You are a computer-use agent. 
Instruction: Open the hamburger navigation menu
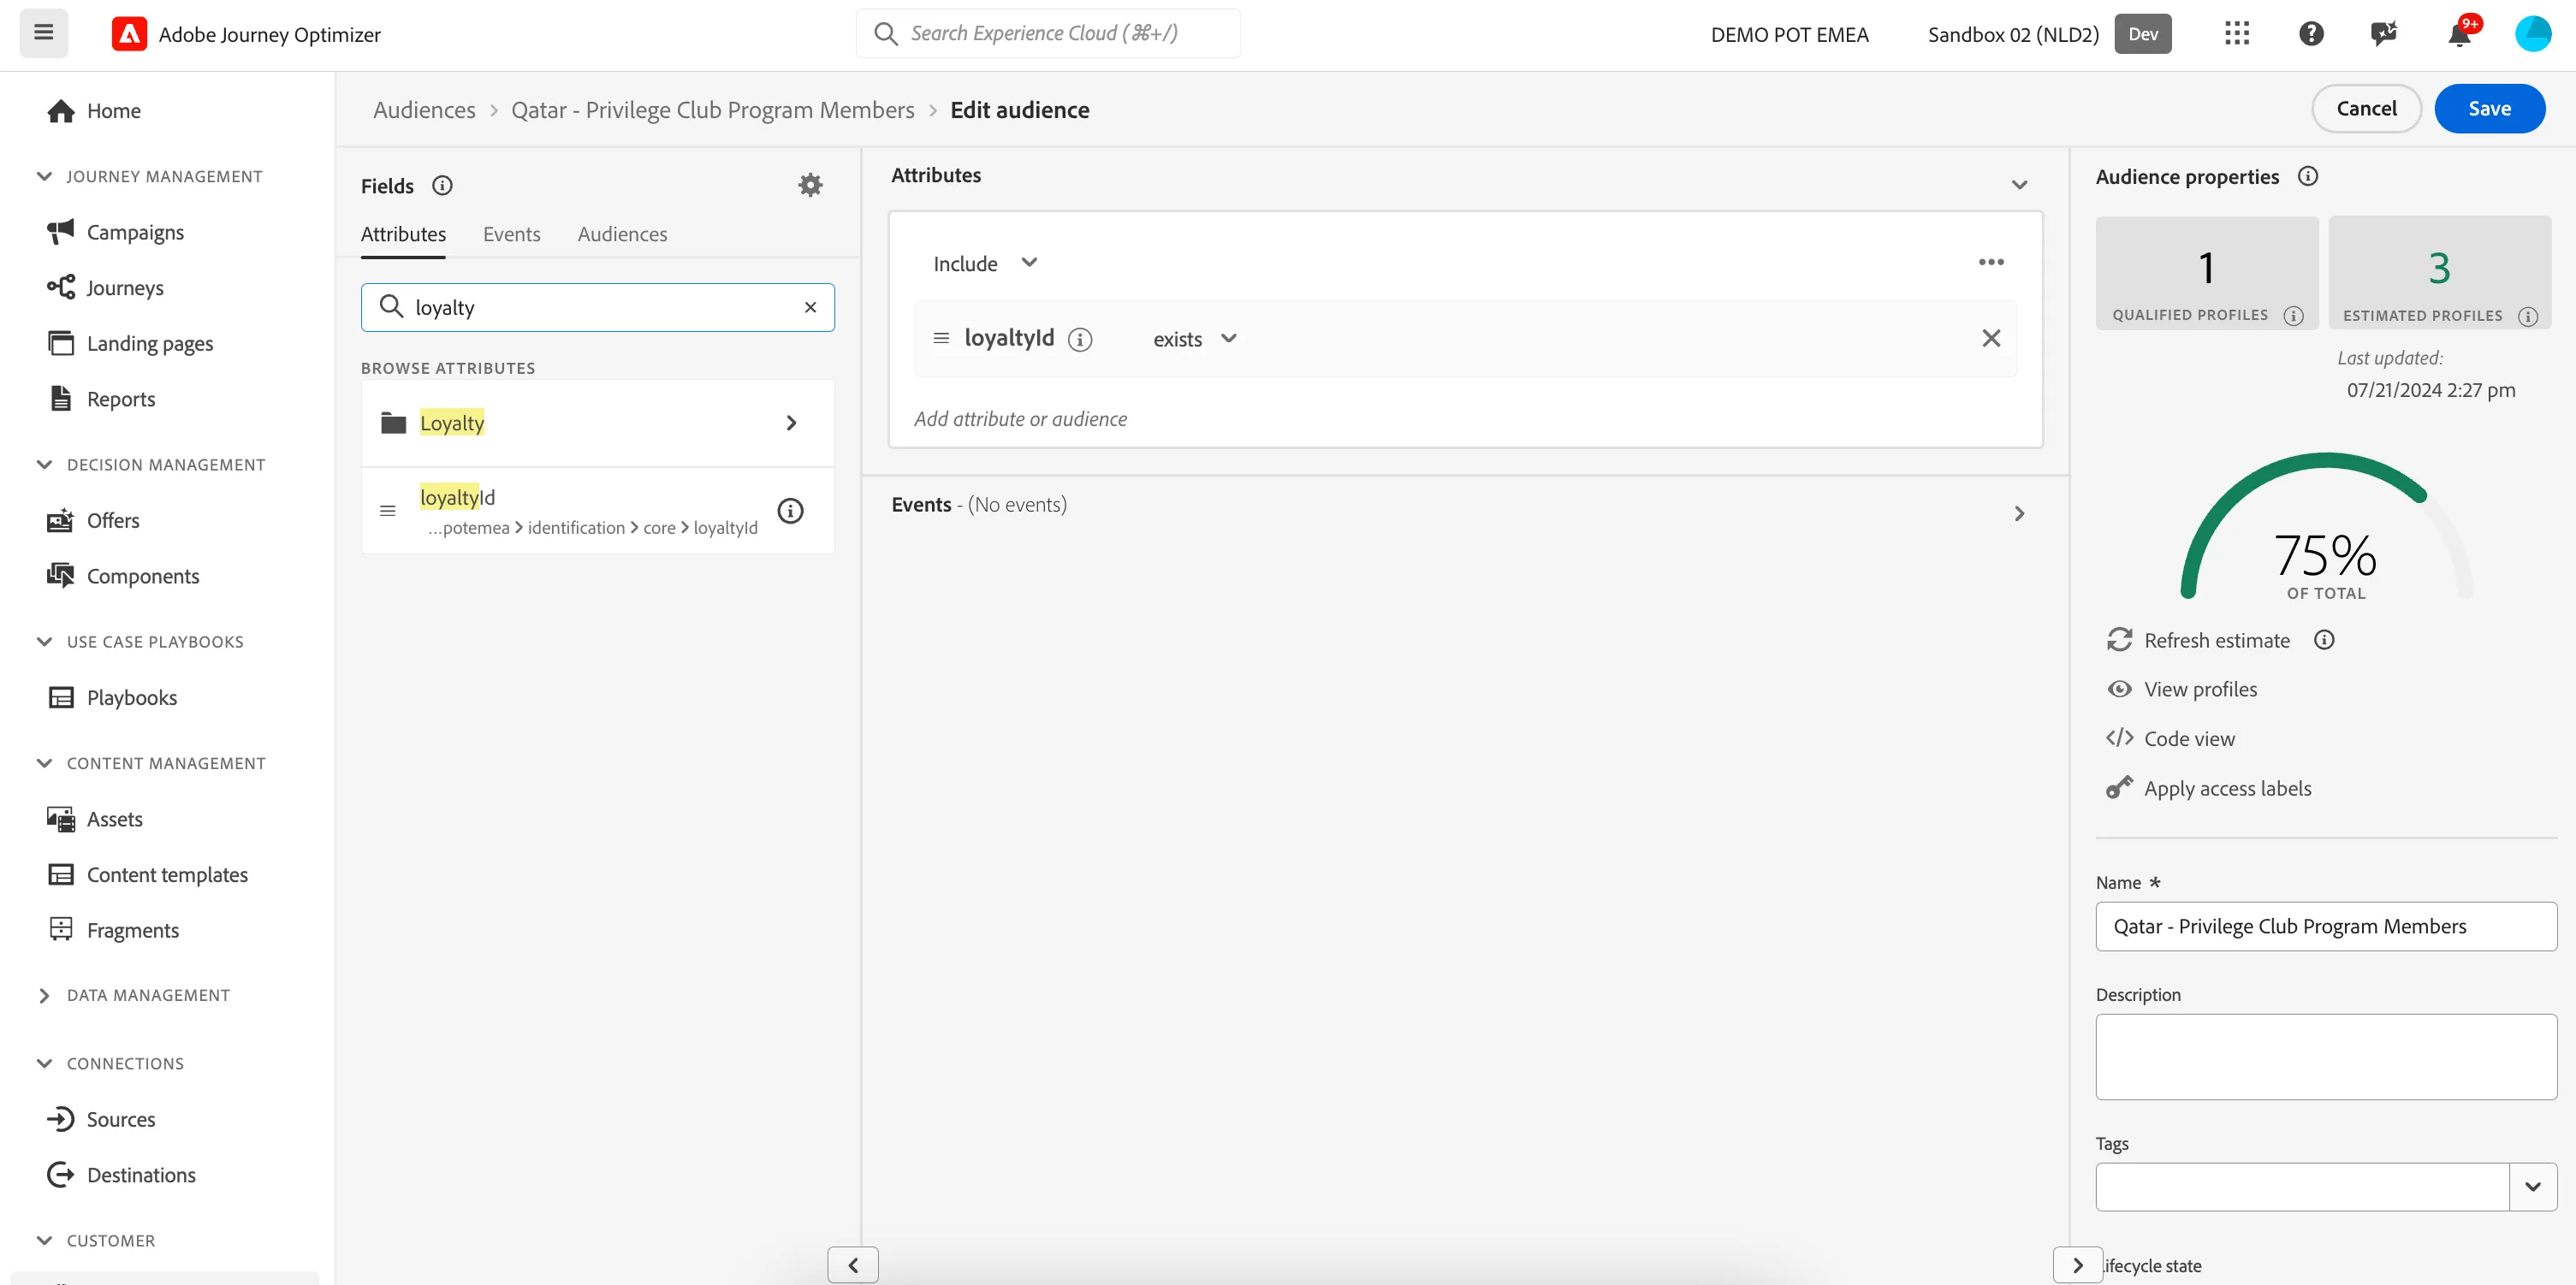click(x=43, y=33)
